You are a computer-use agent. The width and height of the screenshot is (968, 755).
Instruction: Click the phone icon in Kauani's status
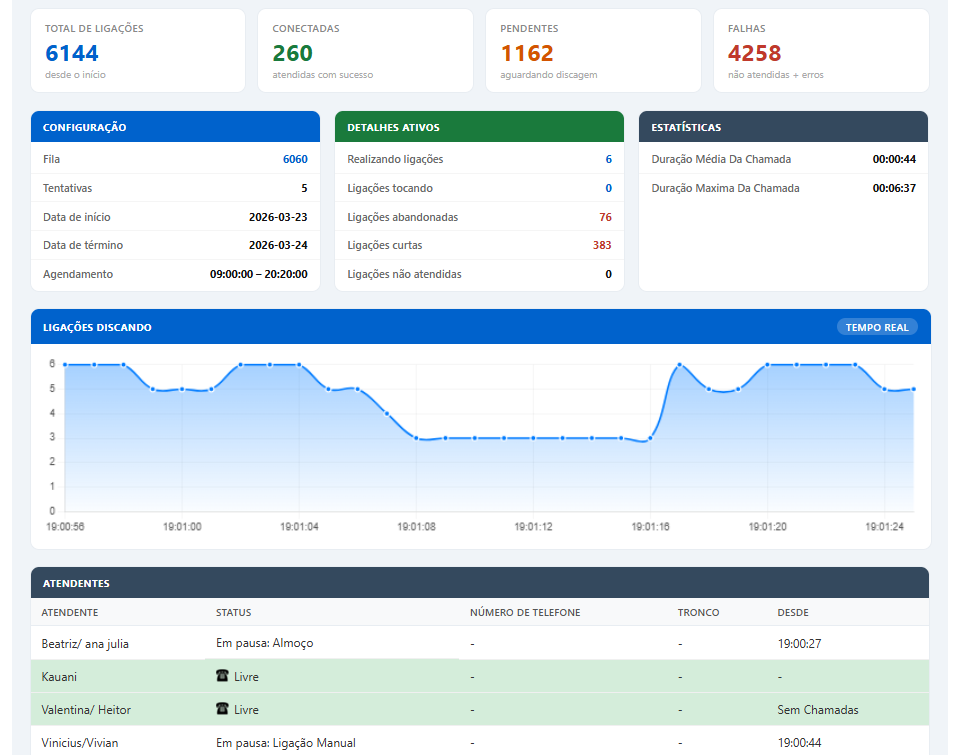tap(222, 677)
